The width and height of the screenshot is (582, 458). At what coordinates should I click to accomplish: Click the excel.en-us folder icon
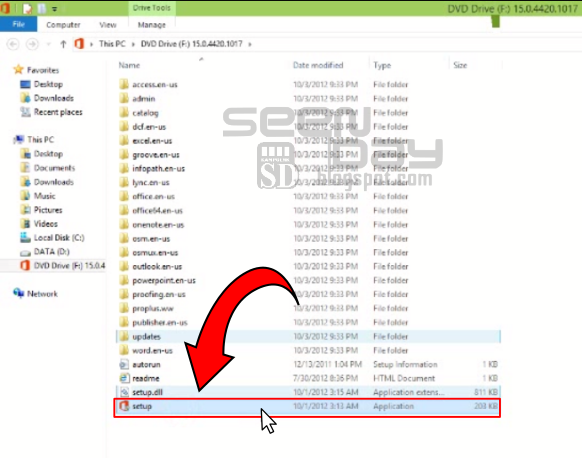[x=124, y=141]
